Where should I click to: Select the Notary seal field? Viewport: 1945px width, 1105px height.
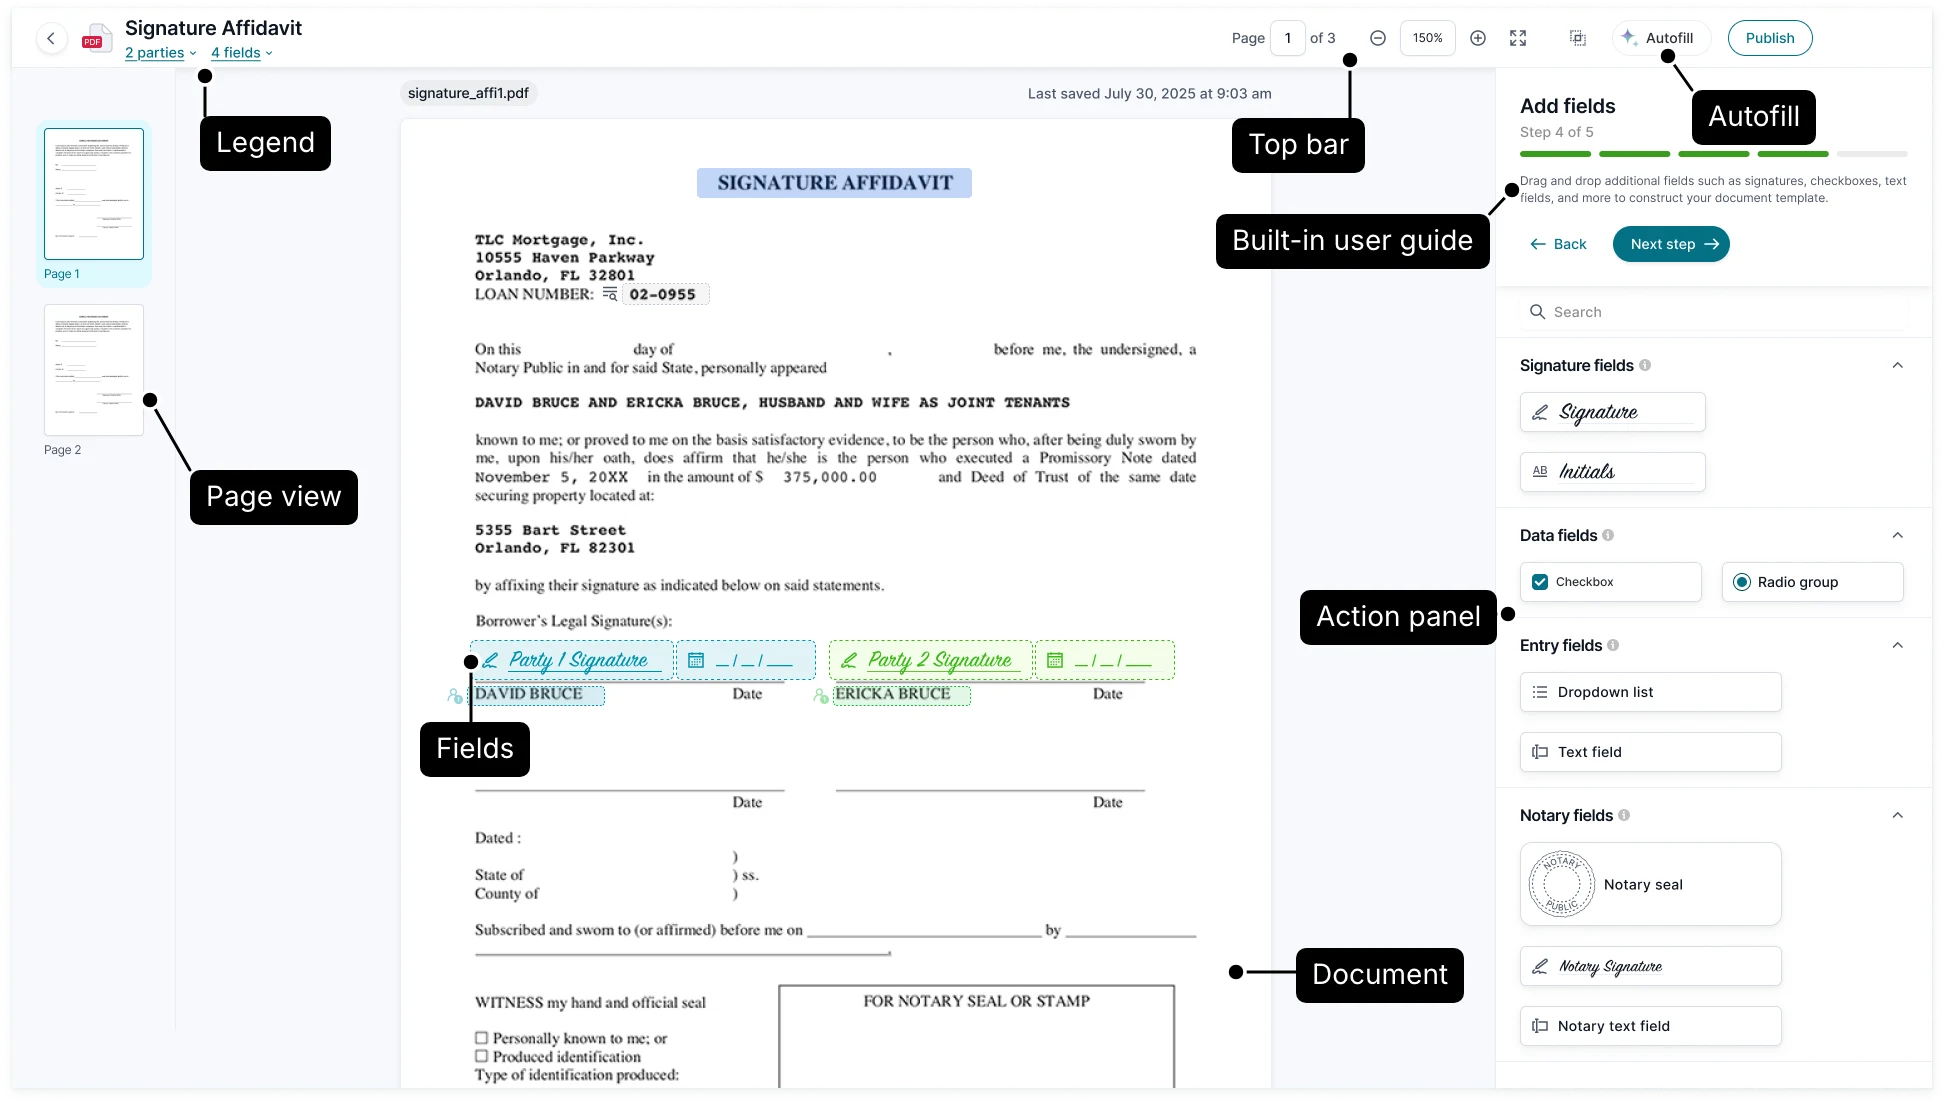click(1651, 884)
